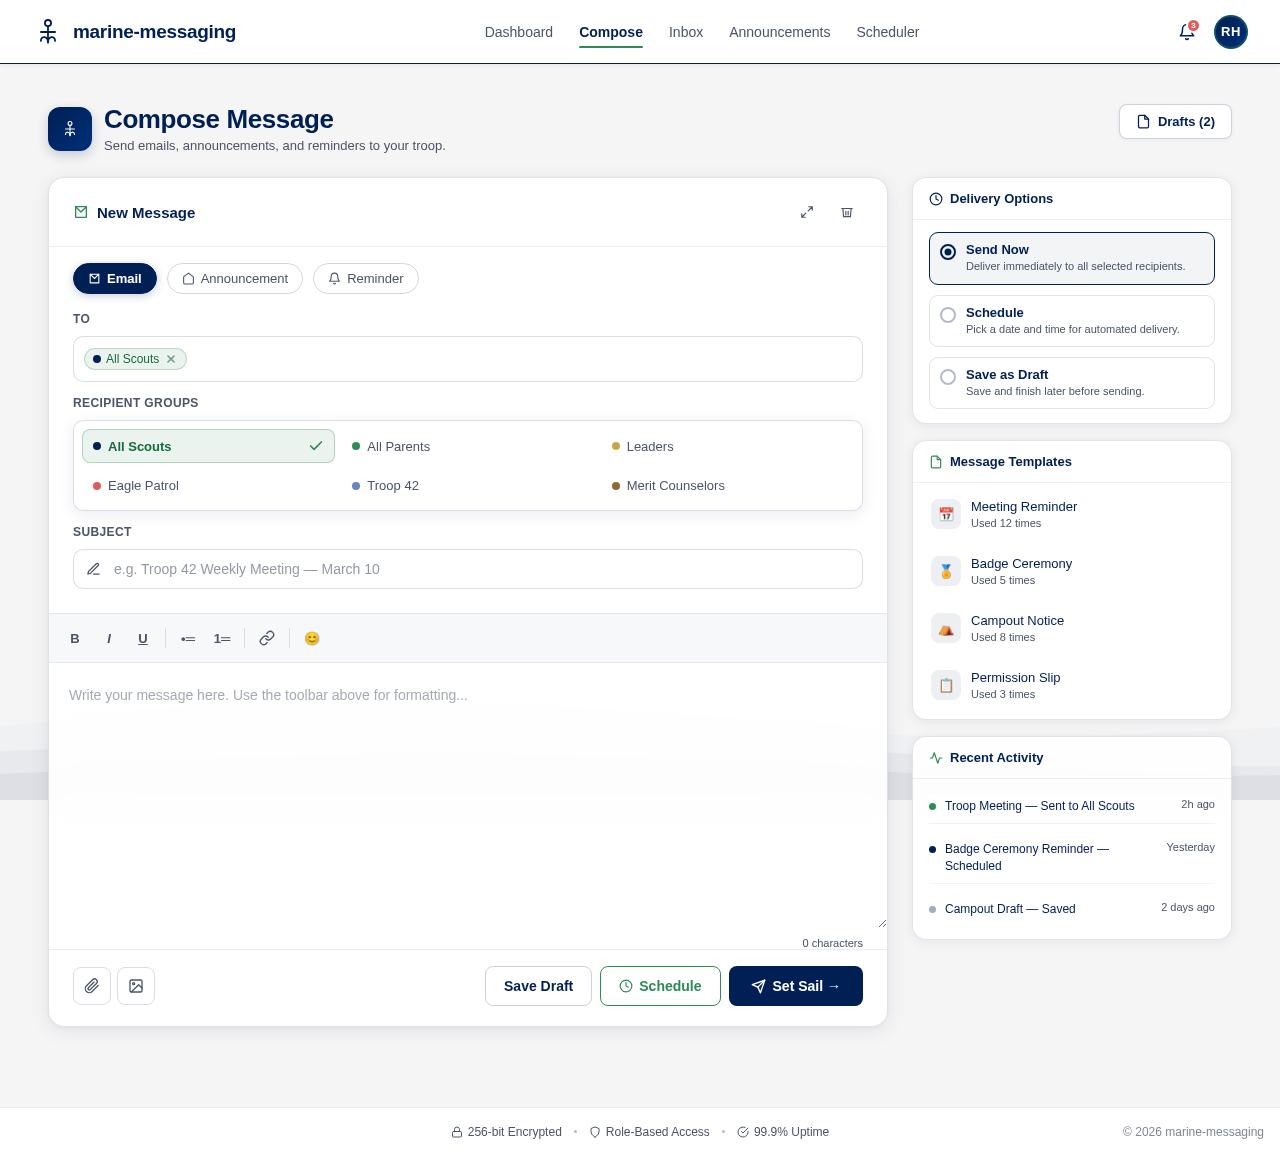The width and height of the screenshot is (1280, 1155).
Task: Insert a numbered list
Action: (221, 638)
